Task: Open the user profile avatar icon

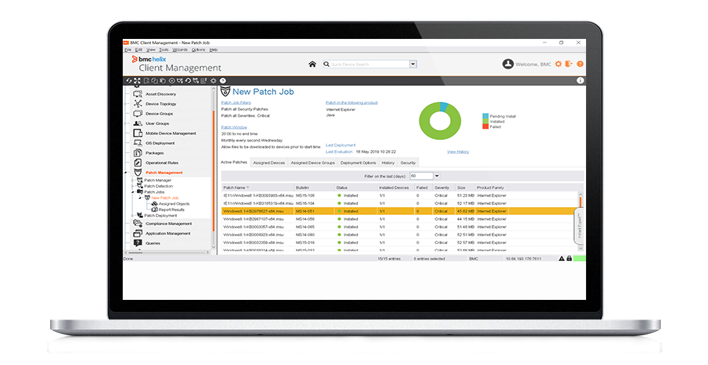Action: pyautogui.click(x=508, y=64)
